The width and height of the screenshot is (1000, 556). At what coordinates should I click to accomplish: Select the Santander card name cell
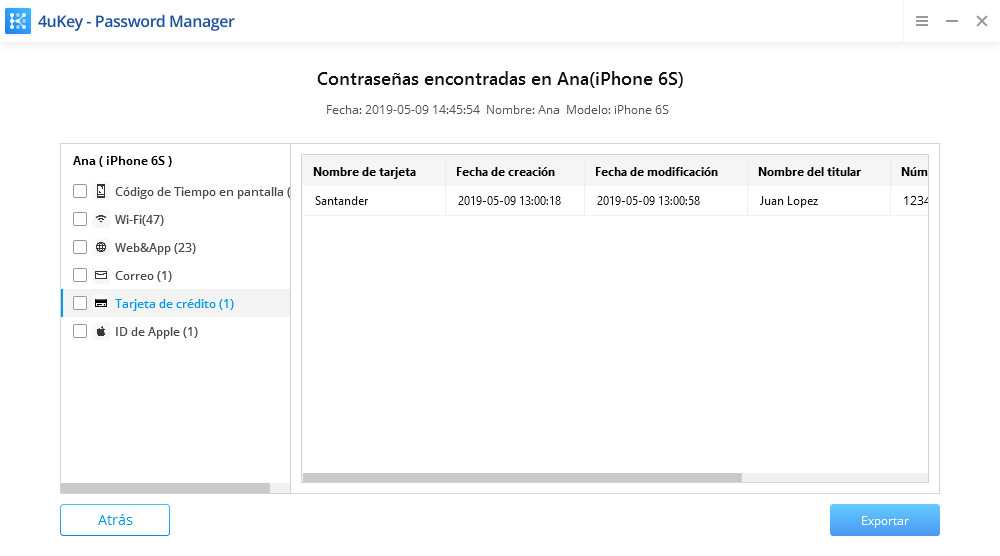point(374,201)
